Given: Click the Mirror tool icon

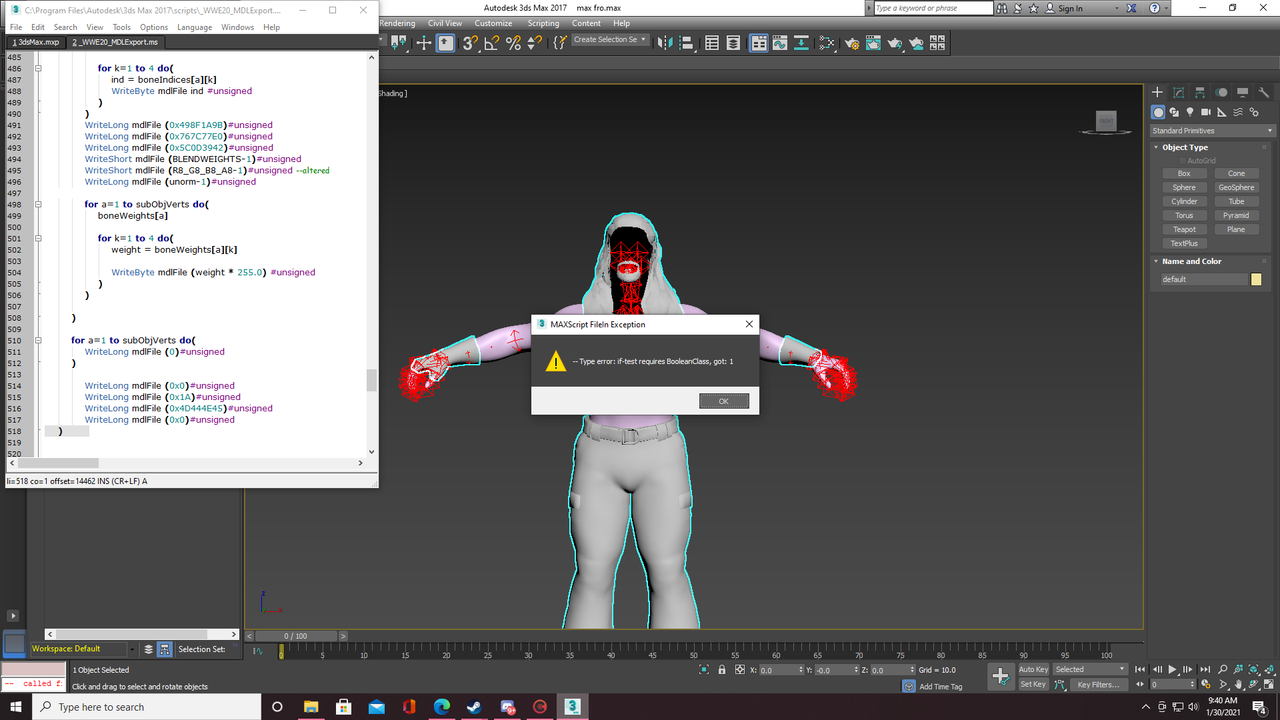Looking at the screenshot, I should pyautogui.click(x=665, y=43).
